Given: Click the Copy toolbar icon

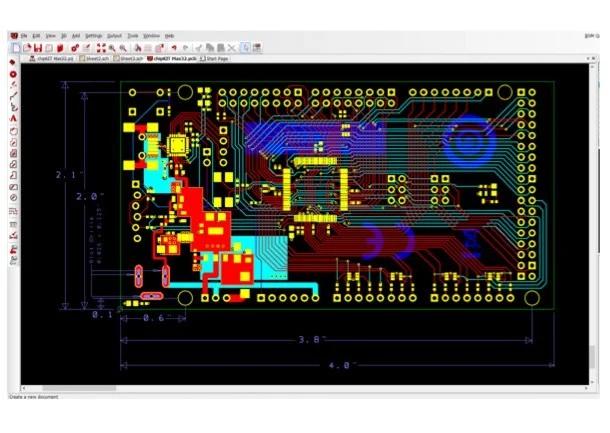Looking at the screenshot, I should (210, 48).
